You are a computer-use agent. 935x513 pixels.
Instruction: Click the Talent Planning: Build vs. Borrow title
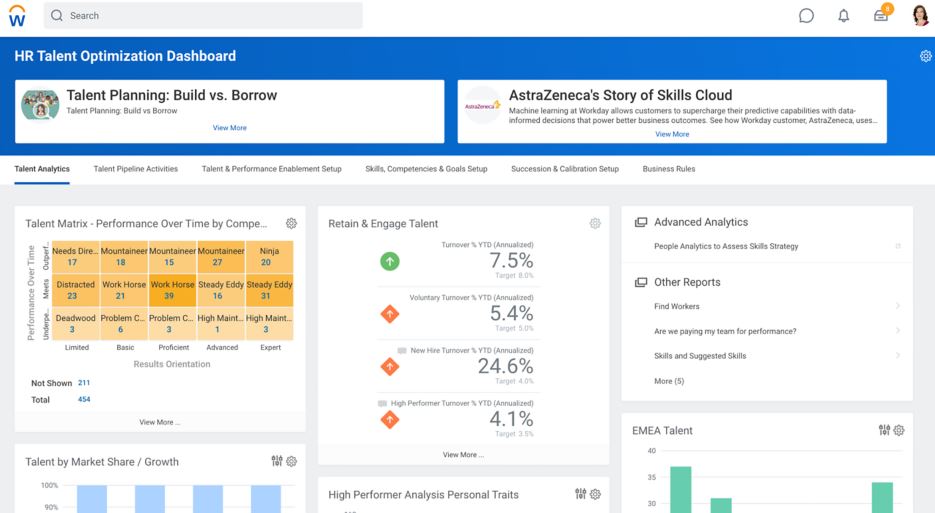pyautogui.click(x=172, y=95)
